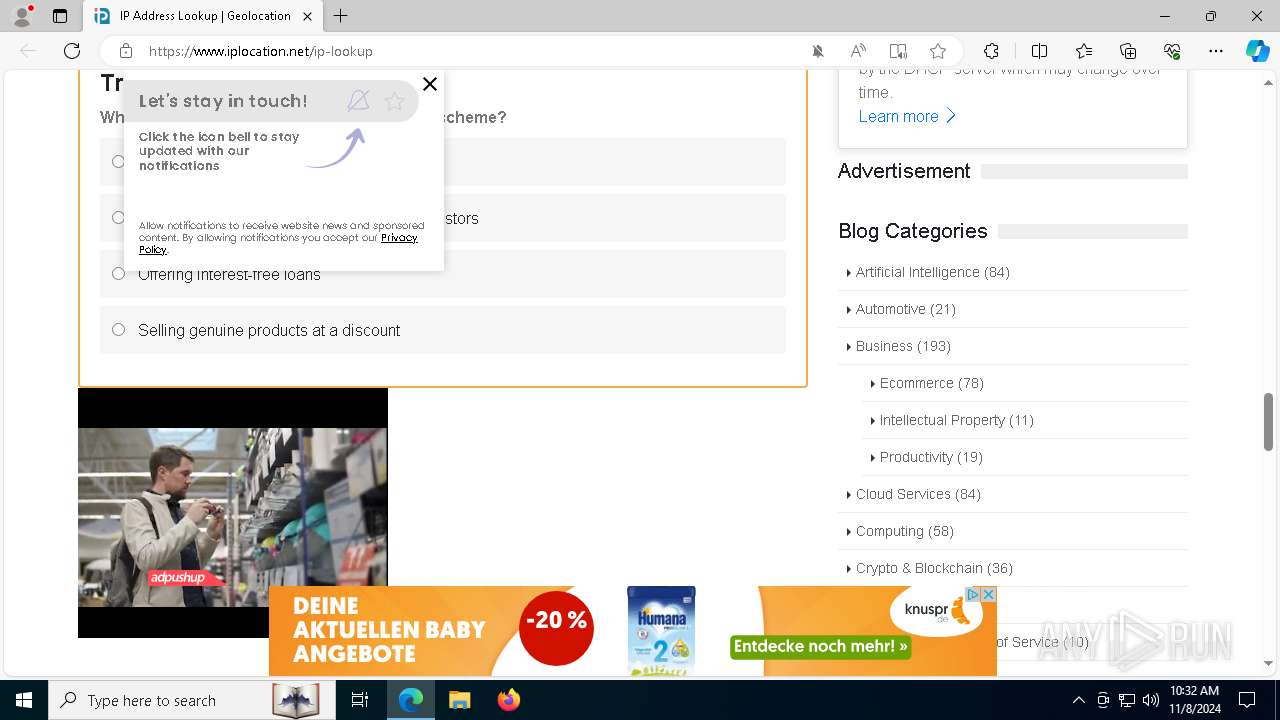The image size is (1280, 720).
Task: Enter Immersive Reader mode
Action: (x=898, y=51)
